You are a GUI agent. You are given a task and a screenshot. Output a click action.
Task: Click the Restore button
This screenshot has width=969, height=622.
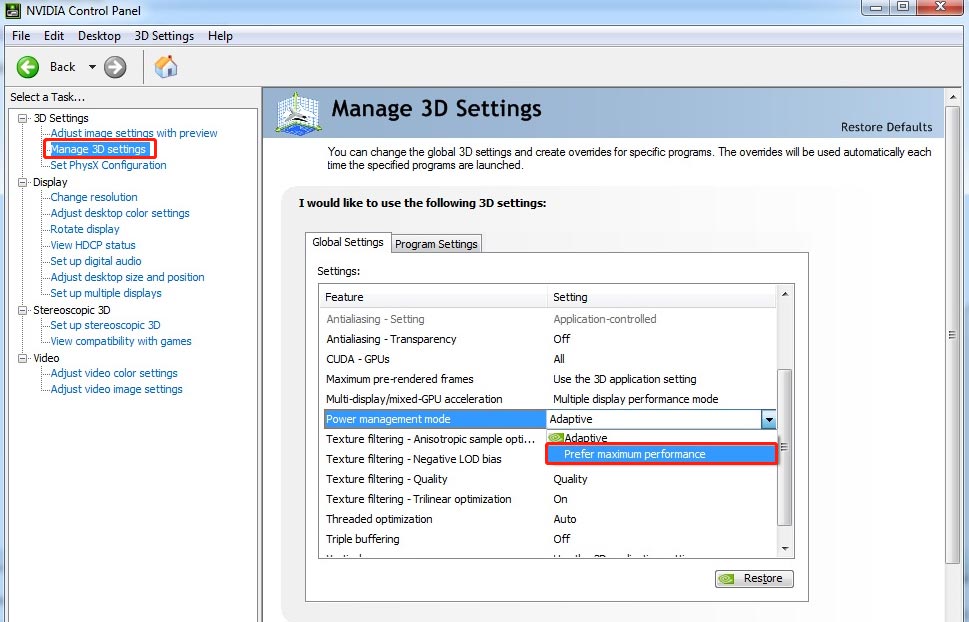click(x=753, y=578)
